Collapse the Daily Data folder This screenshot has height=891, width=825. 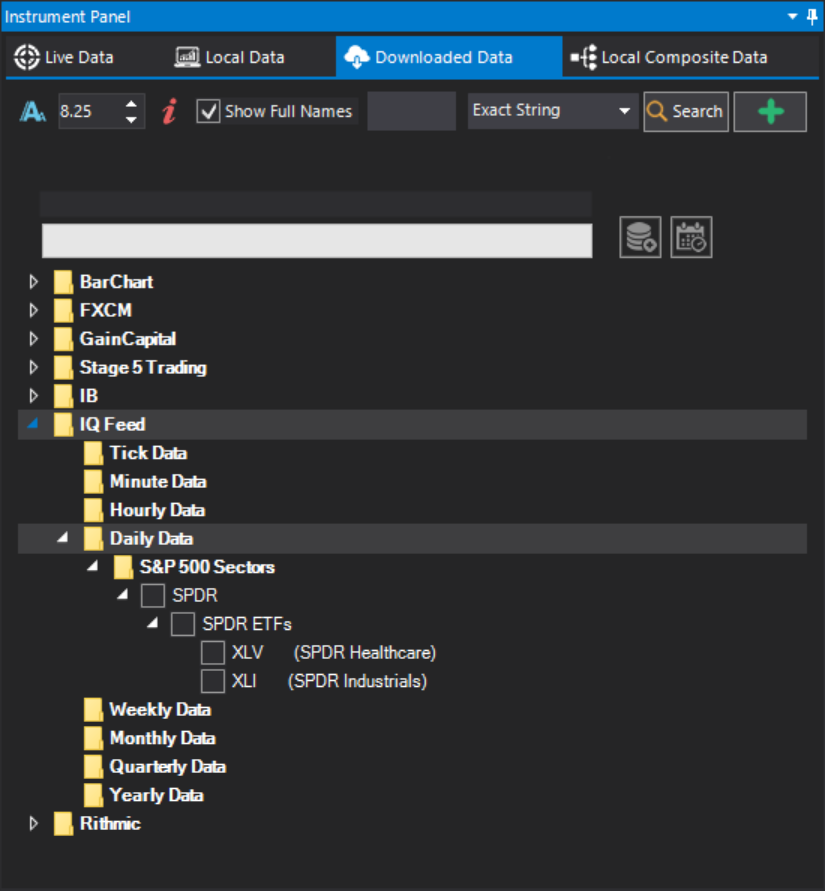pos(62,537)
